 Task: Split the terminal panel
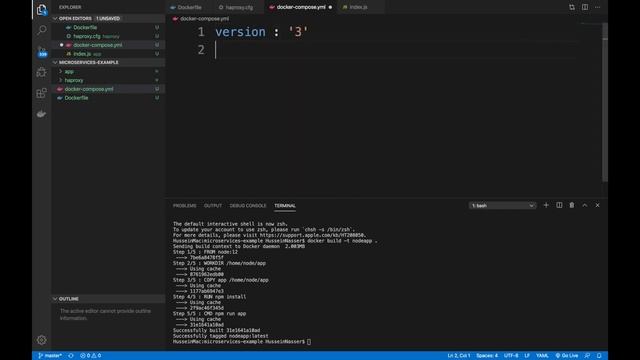point(559,205)
